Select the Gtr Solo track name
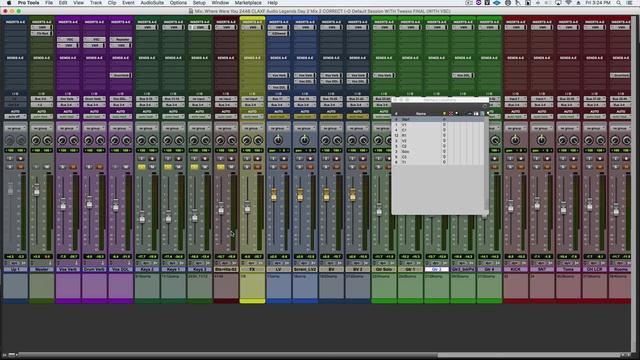 [384, 270]
